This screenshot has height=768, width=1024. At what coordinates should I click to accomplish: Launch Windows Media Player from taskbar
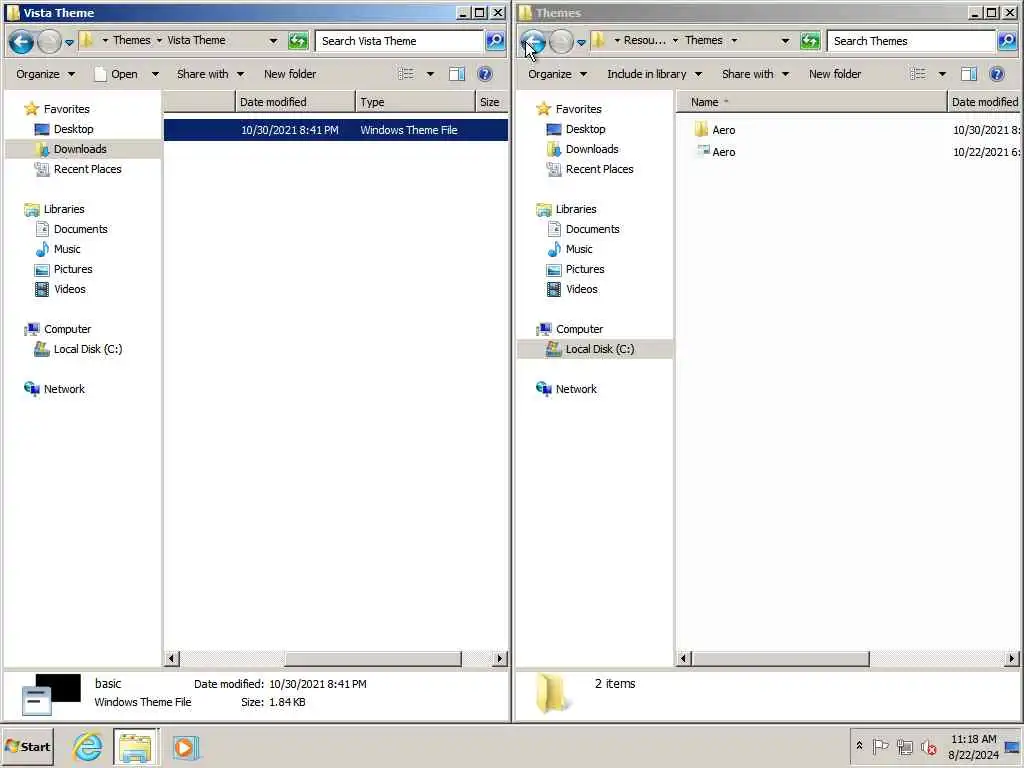click(x=185, y=747)
